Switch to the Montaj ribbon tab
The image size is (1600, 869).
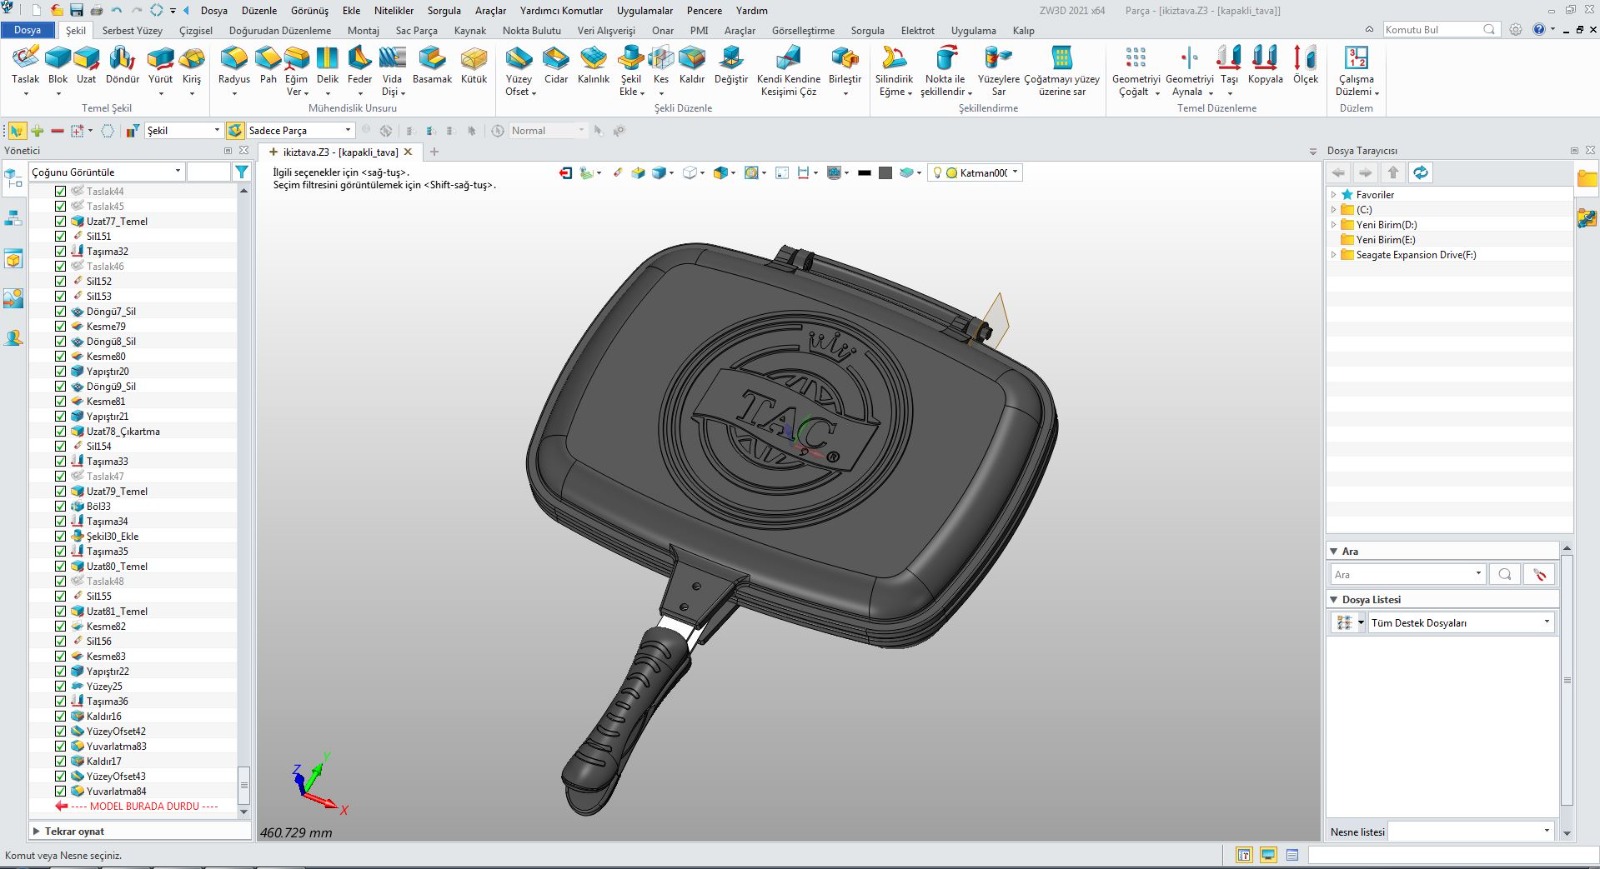click(363, 30)
